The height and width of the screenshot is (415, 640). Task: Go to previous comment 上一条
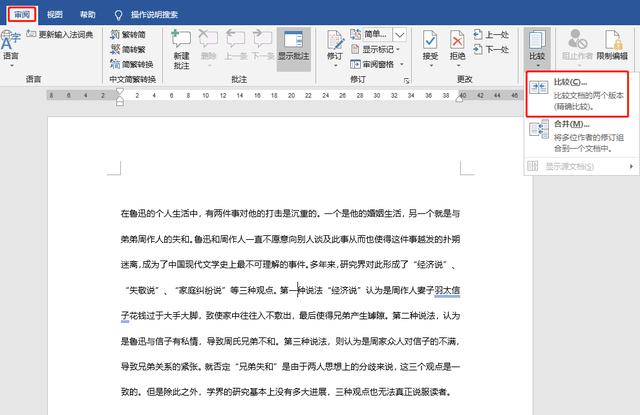[236, 45]
